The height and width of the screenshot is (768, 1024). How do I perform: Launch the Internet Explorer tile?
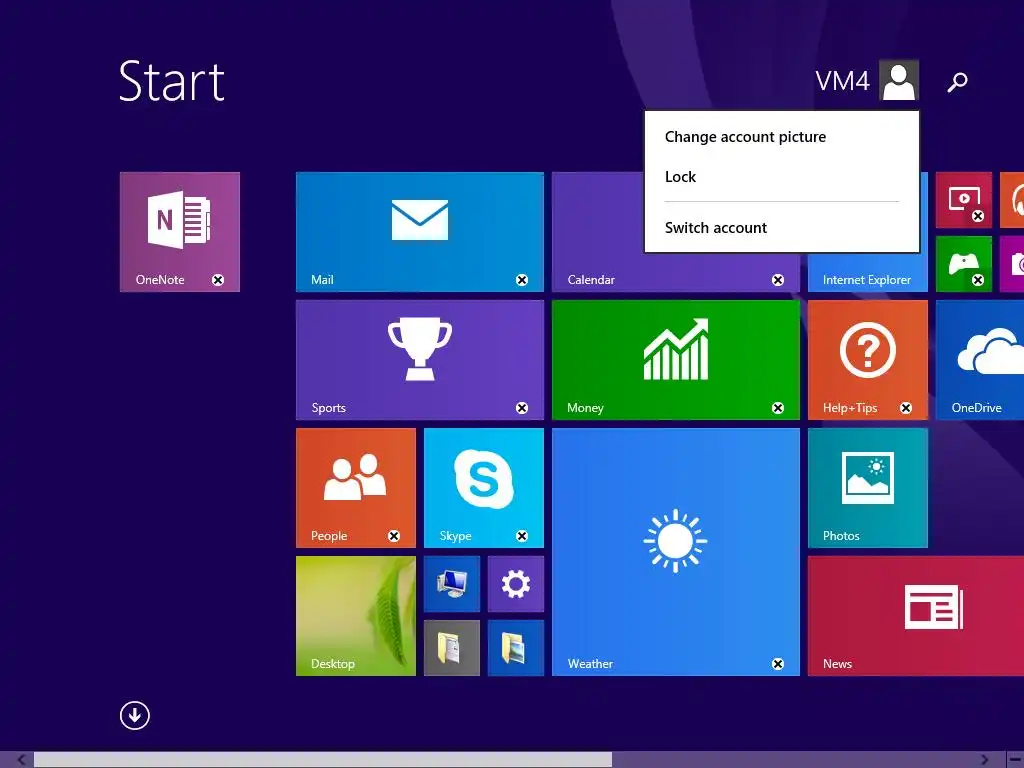[x=867, y=272]
